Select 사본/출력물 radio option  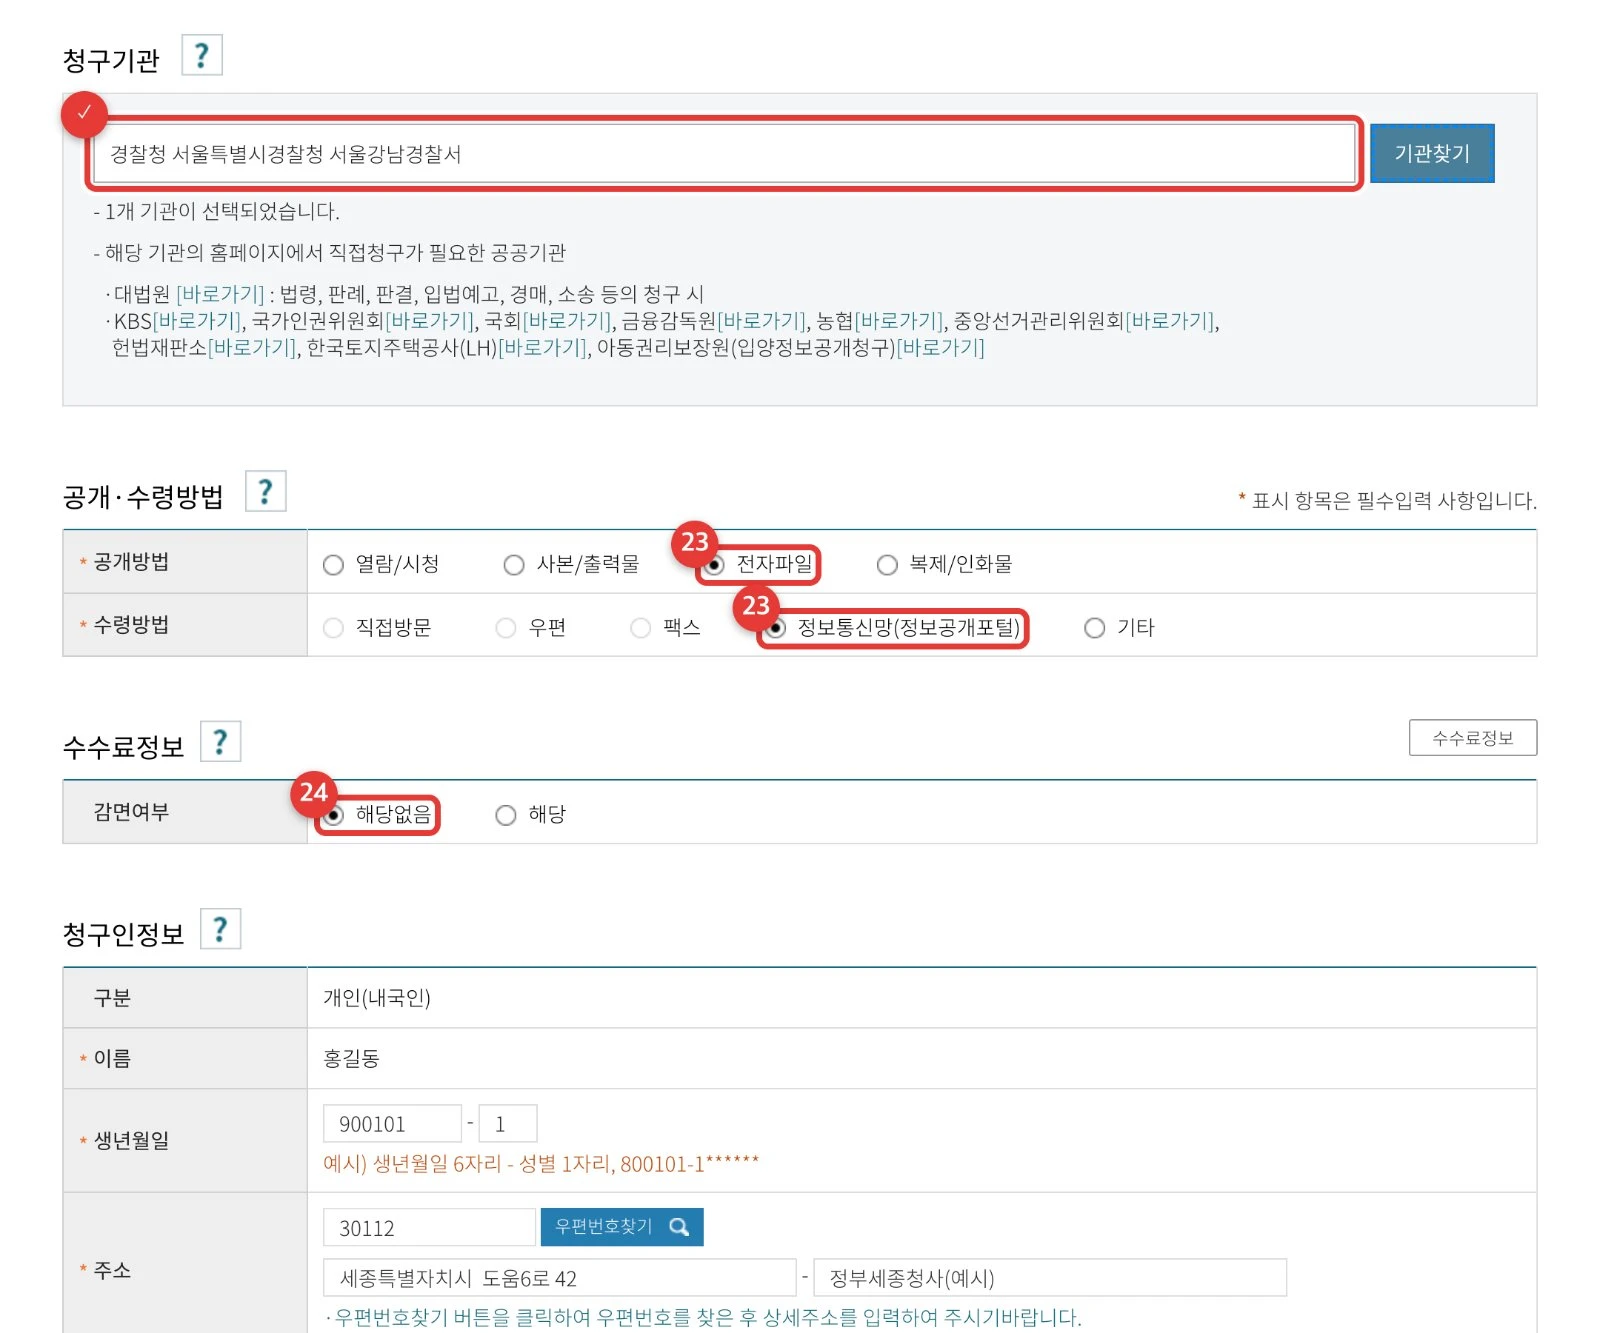(514, 565)
